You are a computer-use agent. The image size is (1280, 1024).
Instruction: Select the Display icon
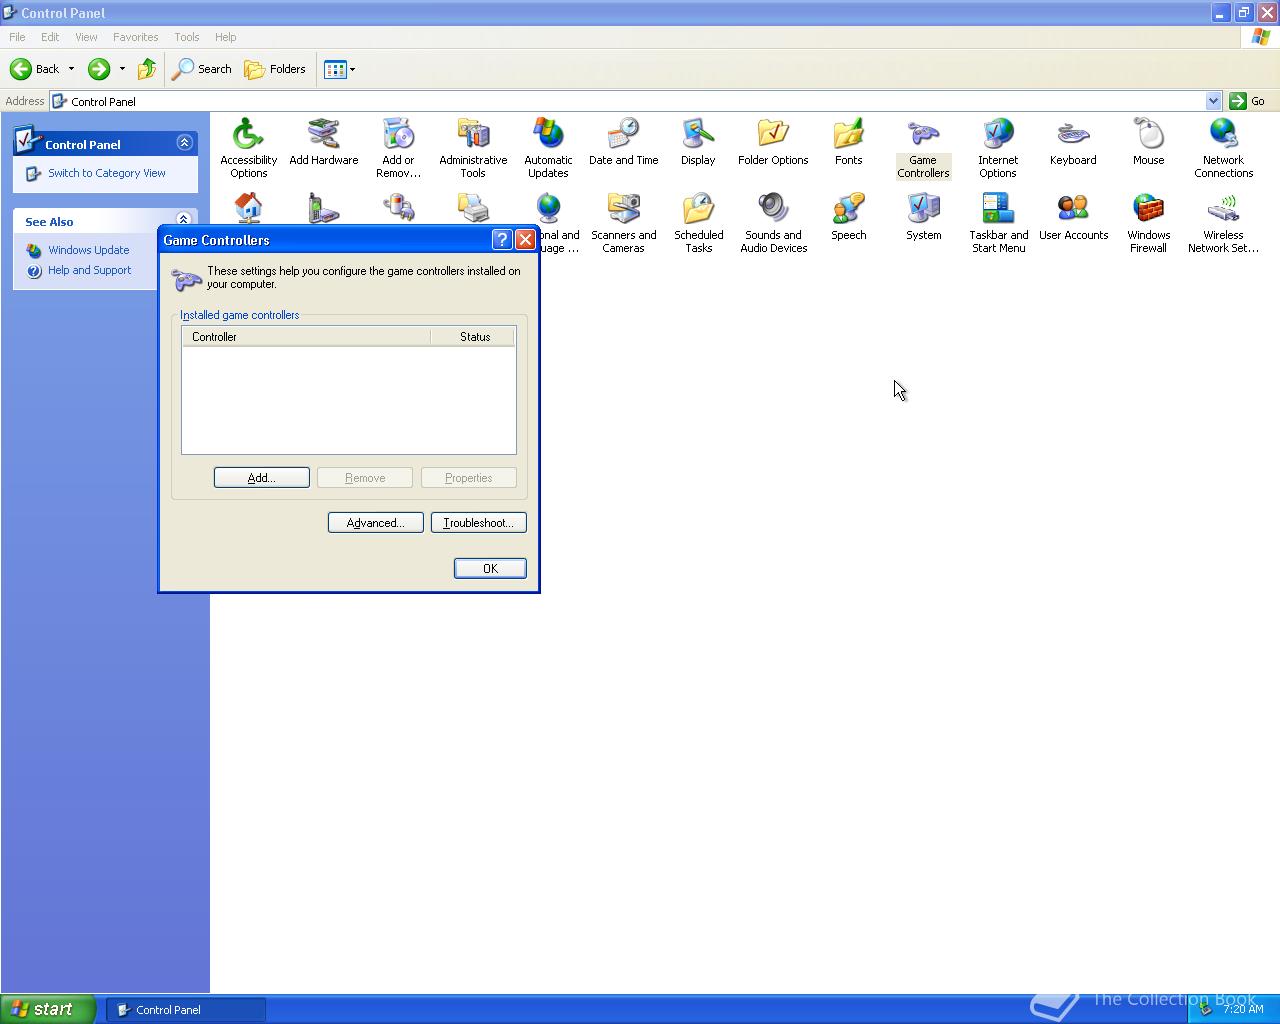pos(698,142)
